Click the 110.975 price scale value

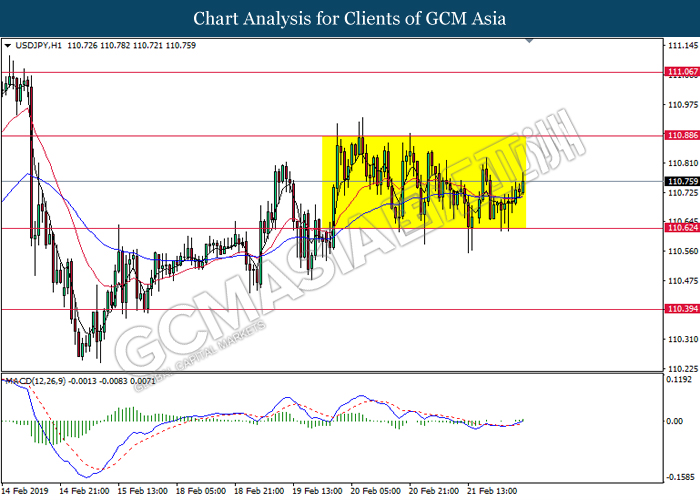click(x=683, y=105)
